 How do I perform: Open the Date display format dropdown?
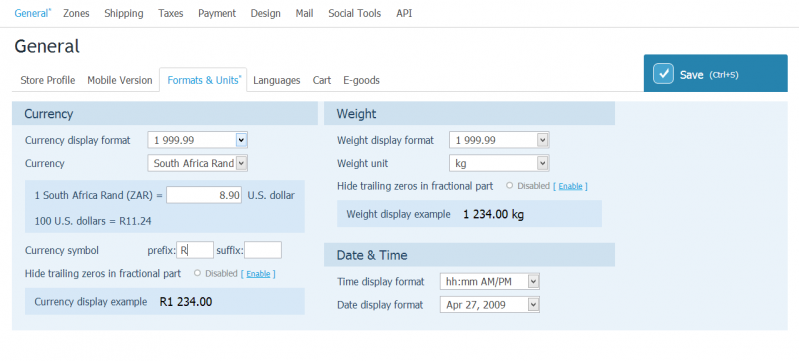(489, 305)
